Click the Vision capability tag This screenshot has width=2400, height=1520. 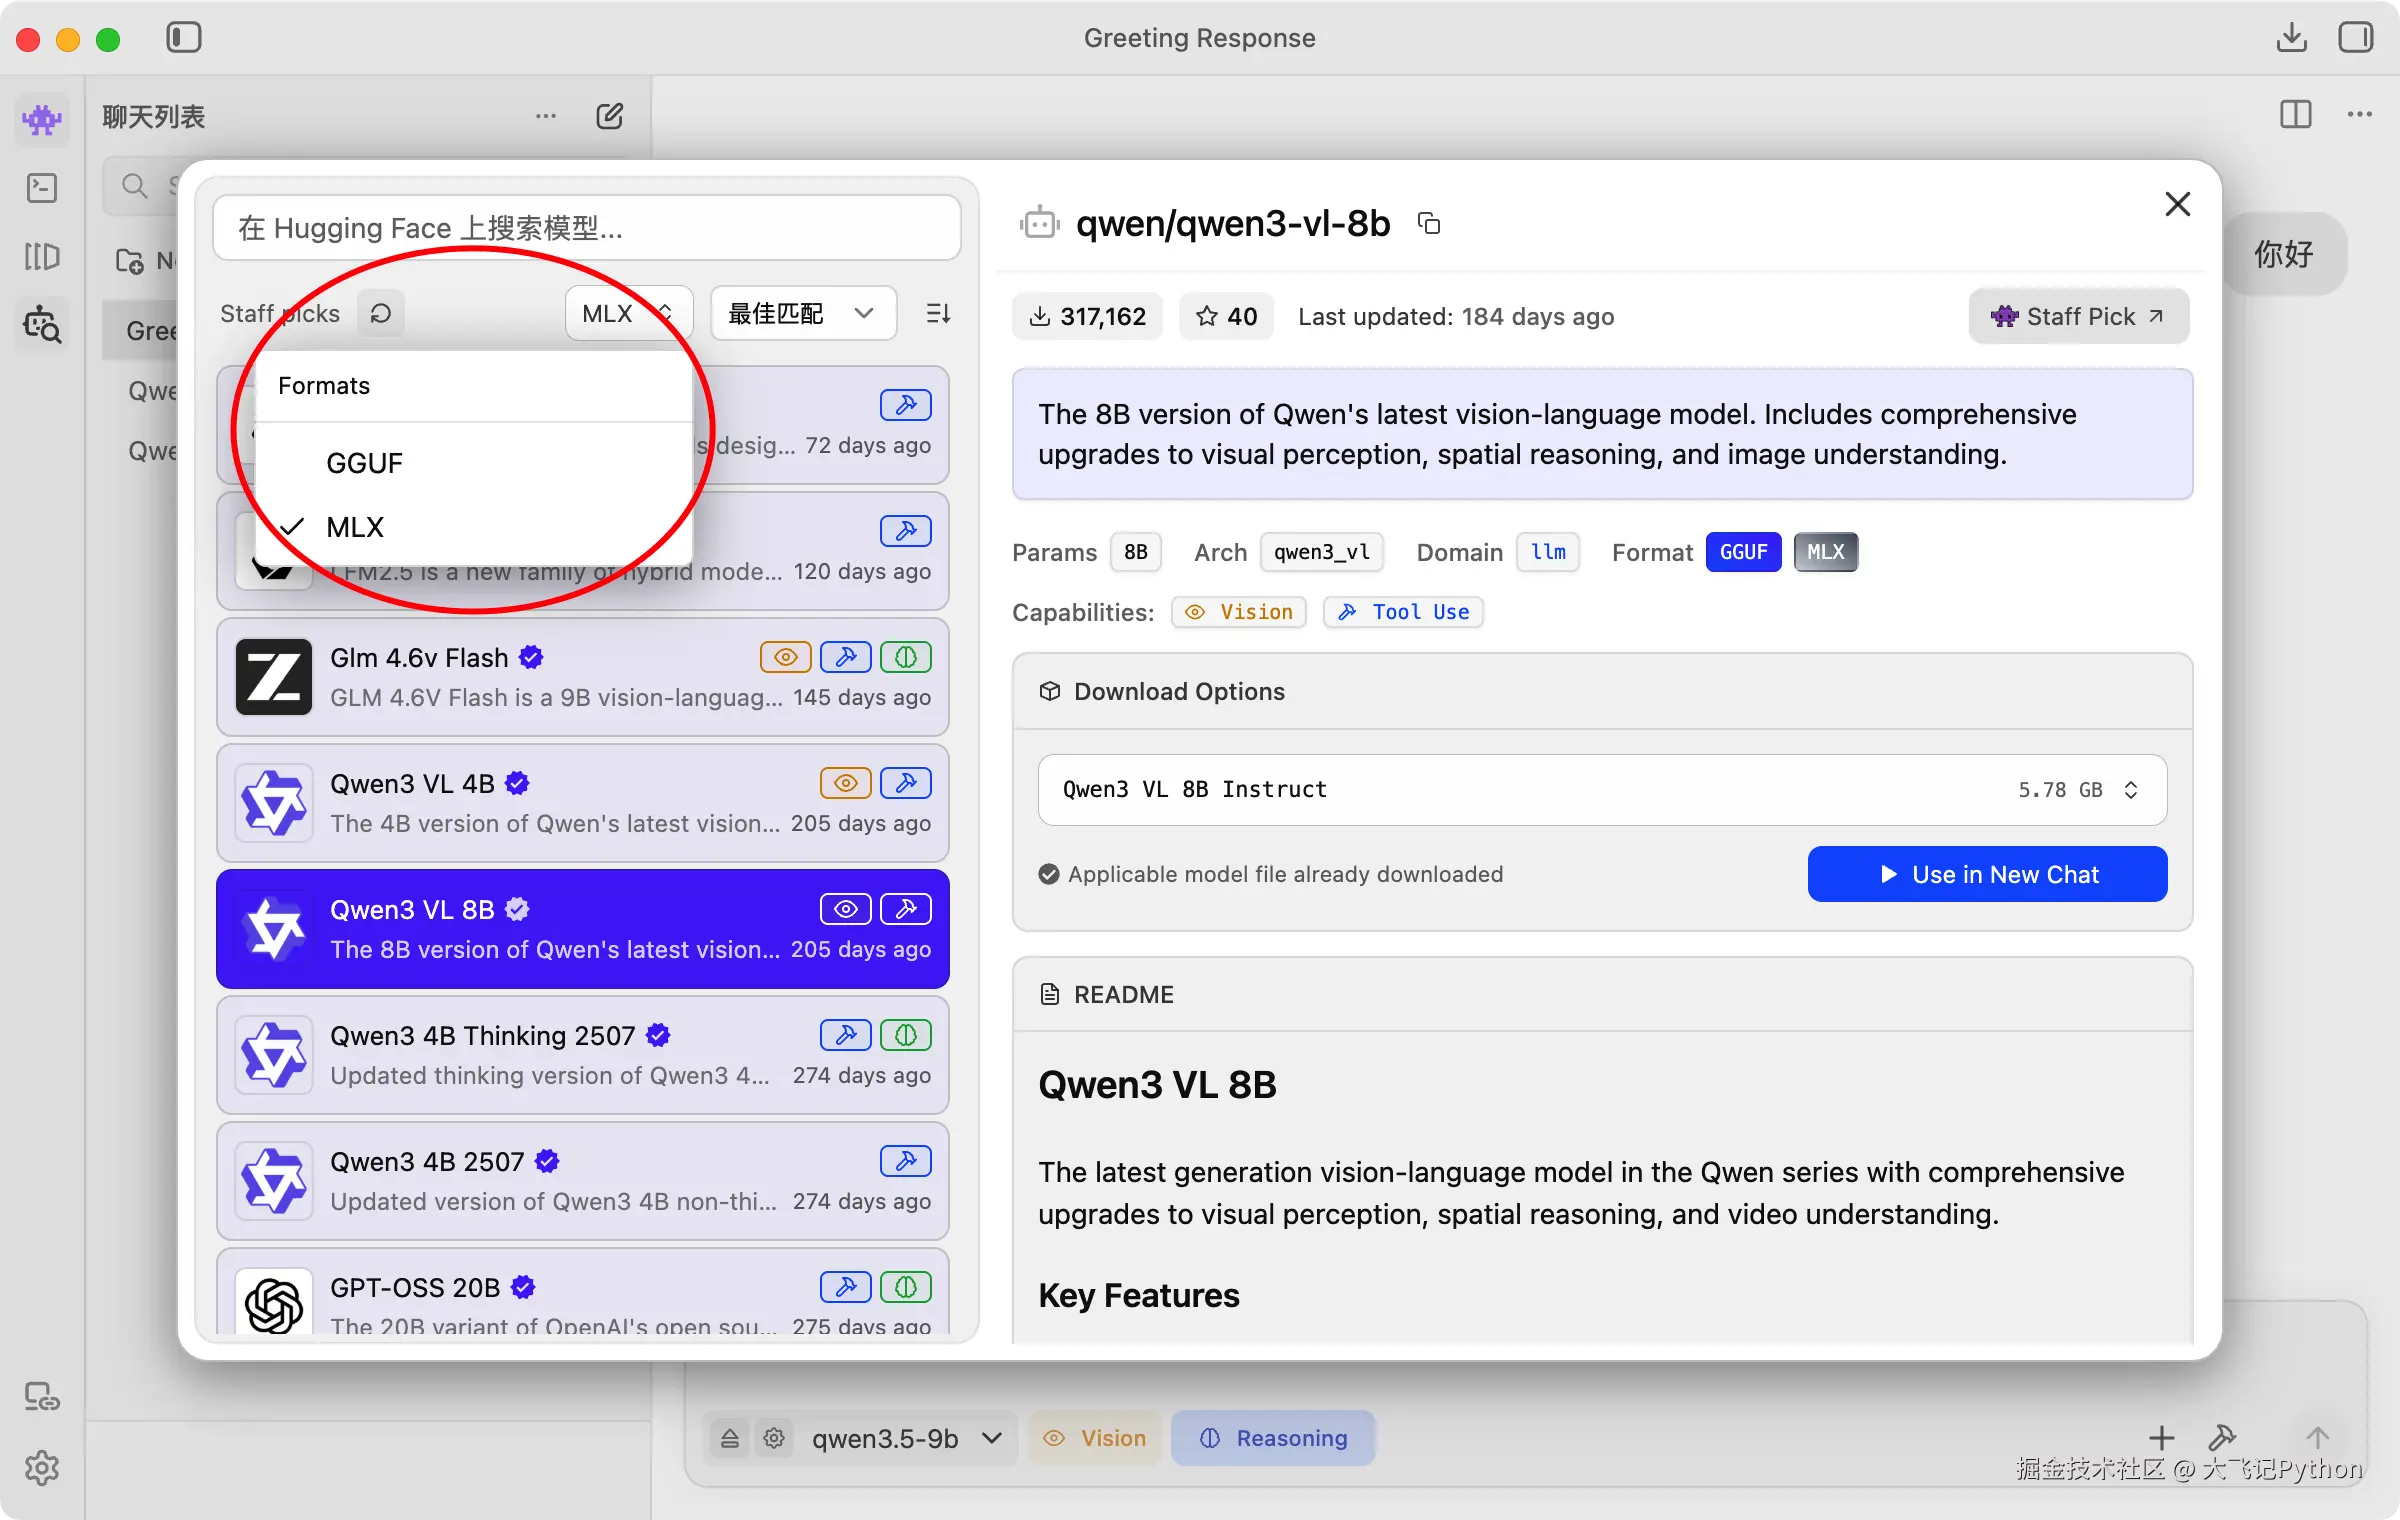point(1239,612)
